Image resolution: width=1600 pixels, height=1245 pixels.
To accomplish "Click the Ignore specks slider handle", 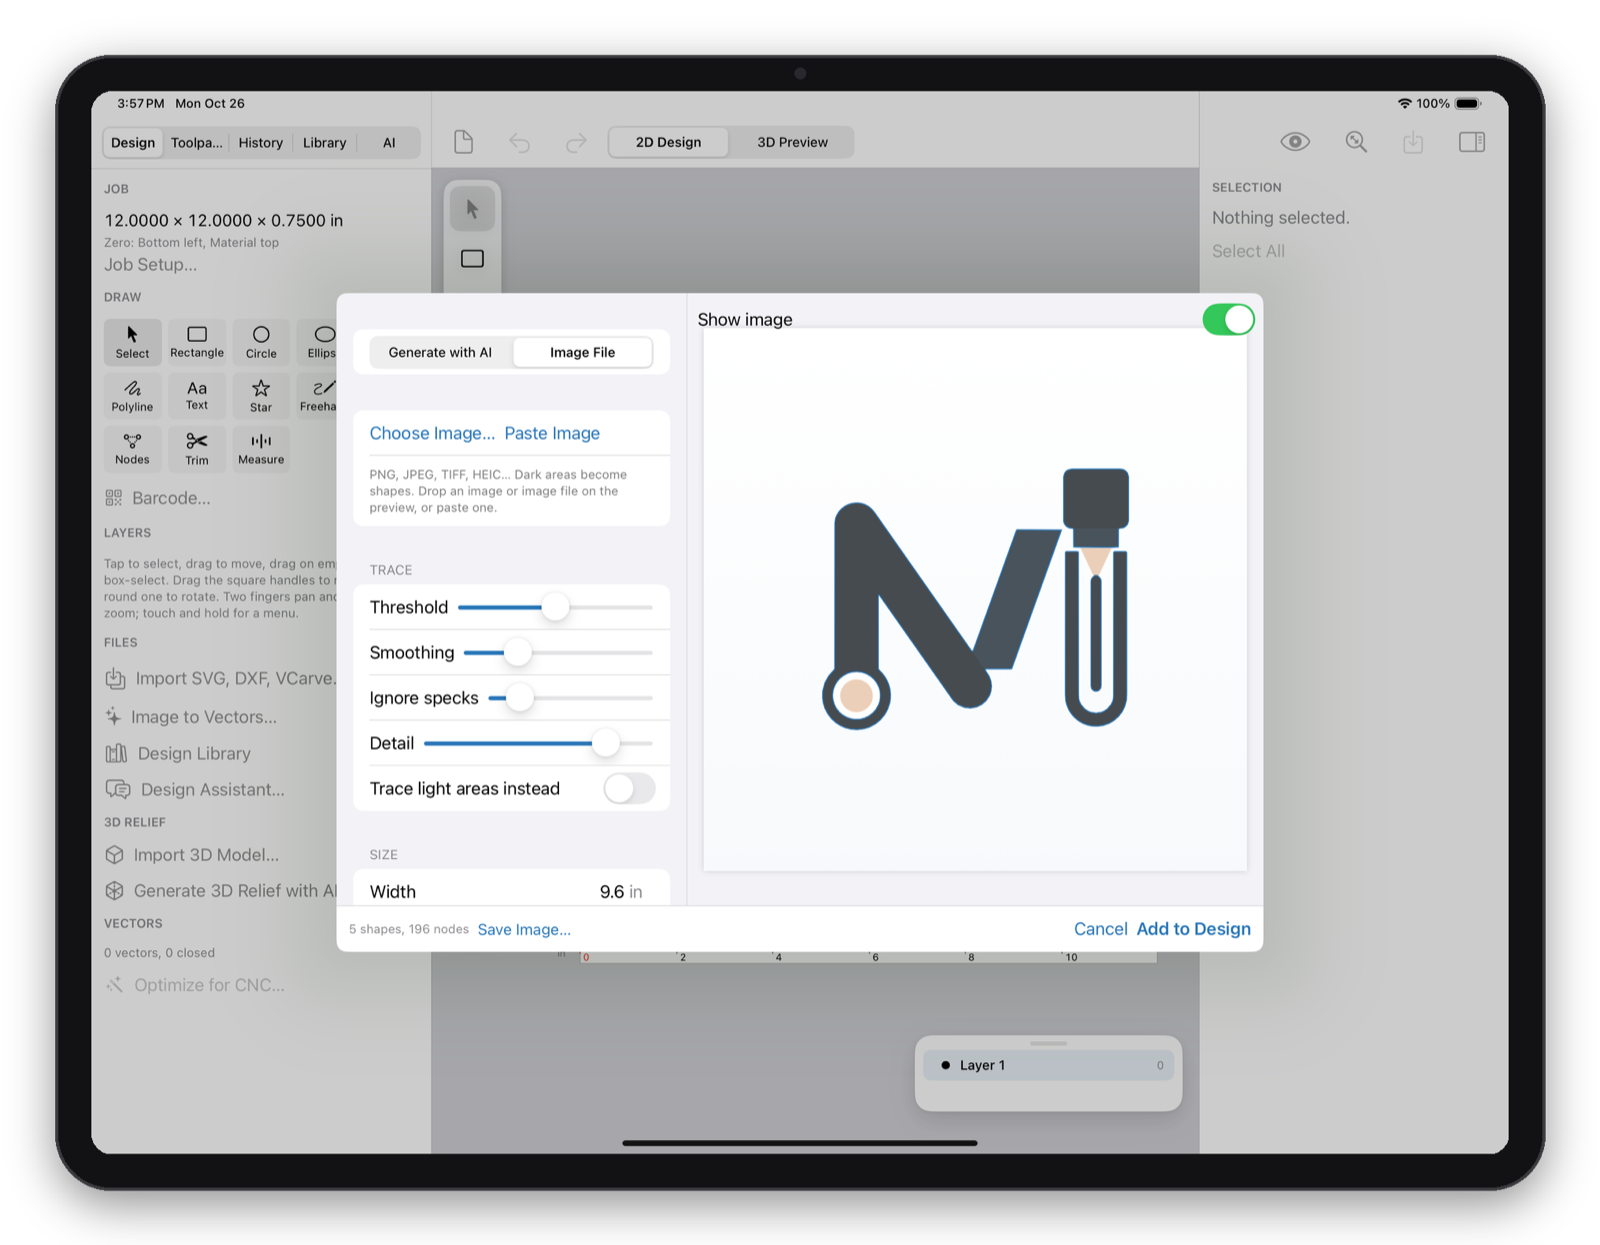I will tap(519, 698).
